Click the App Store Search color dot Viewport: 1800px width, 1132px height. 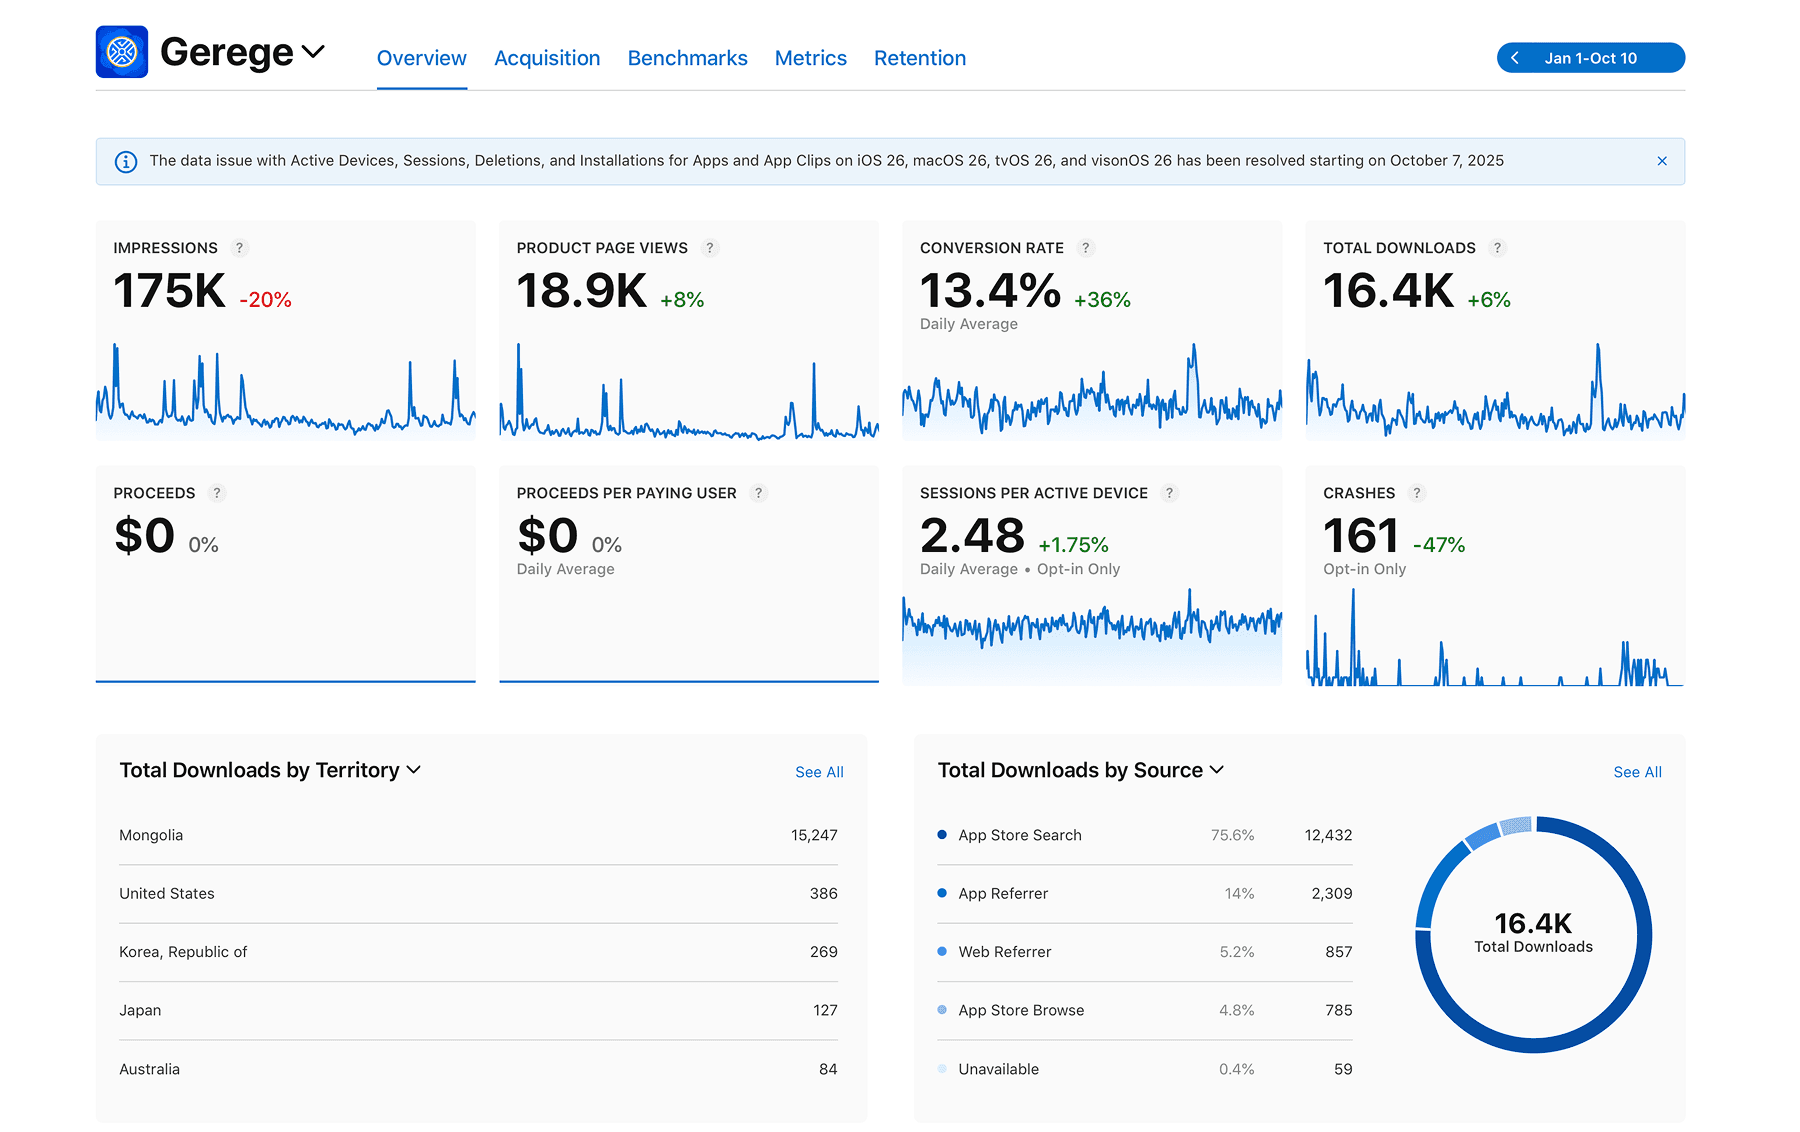pyautogui.click(x=942, y=835)
